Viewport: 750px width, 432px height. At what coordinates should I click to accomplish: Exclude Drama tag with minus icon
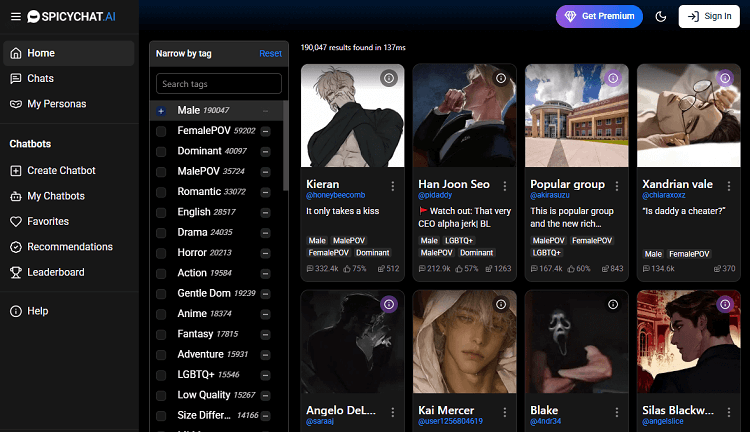coord(265,233)
